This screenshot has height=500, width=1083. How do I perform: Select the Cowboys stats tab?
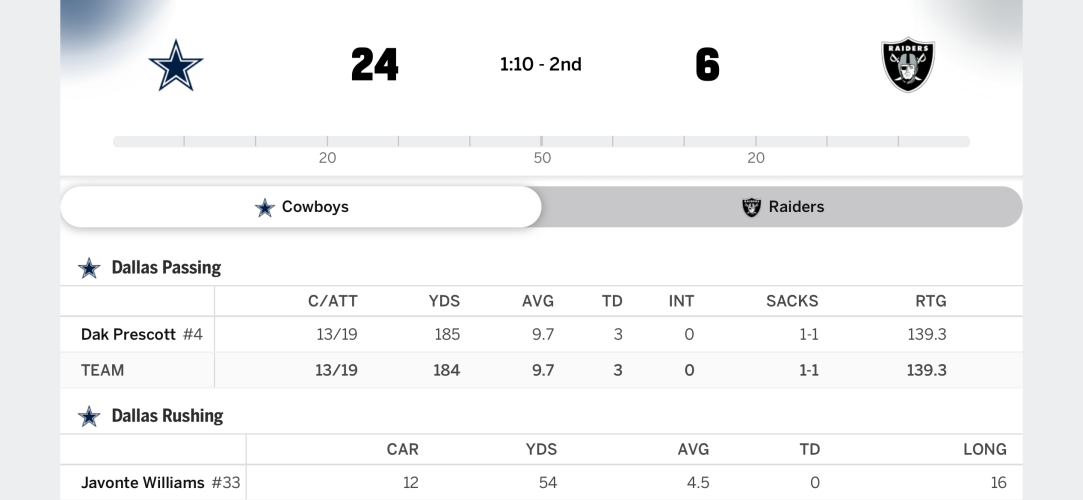tap(301, 207)
